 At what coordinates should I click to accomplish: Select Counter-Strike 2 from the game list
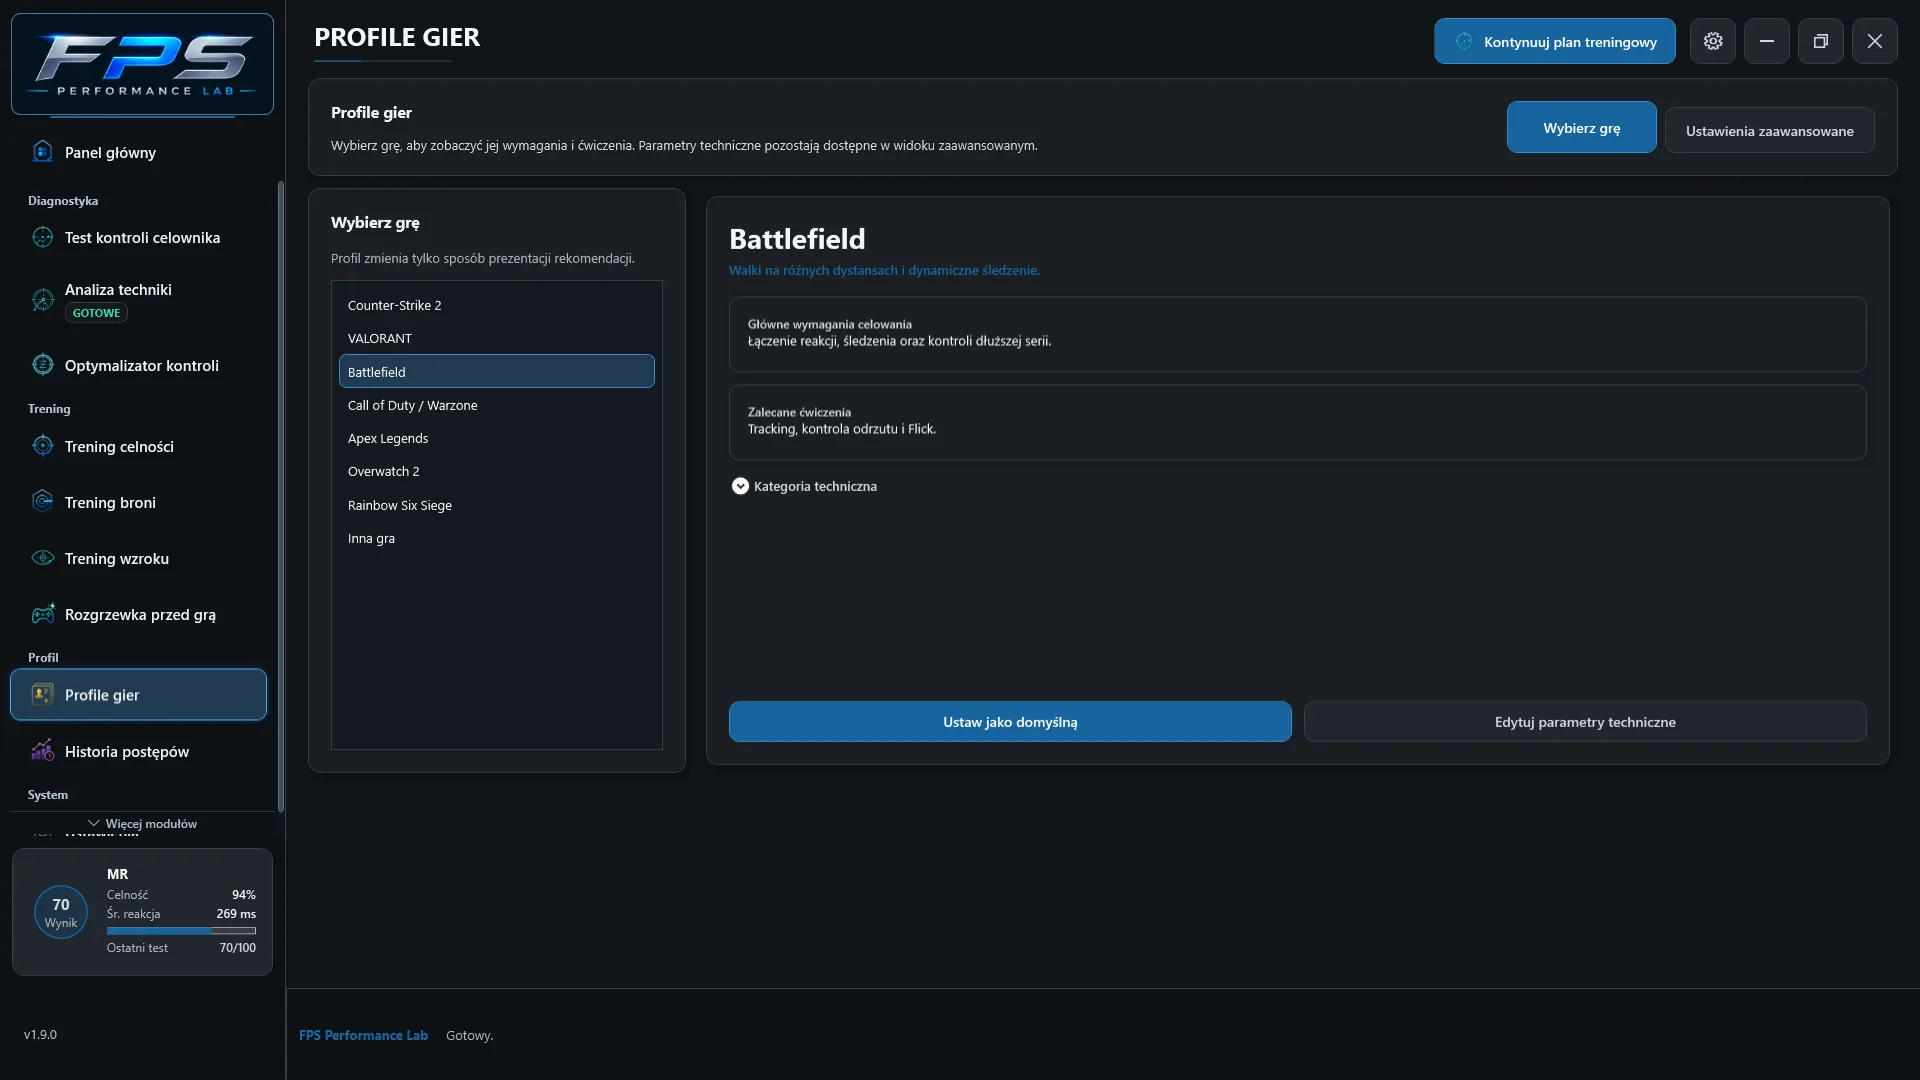[x=496, y=305]
